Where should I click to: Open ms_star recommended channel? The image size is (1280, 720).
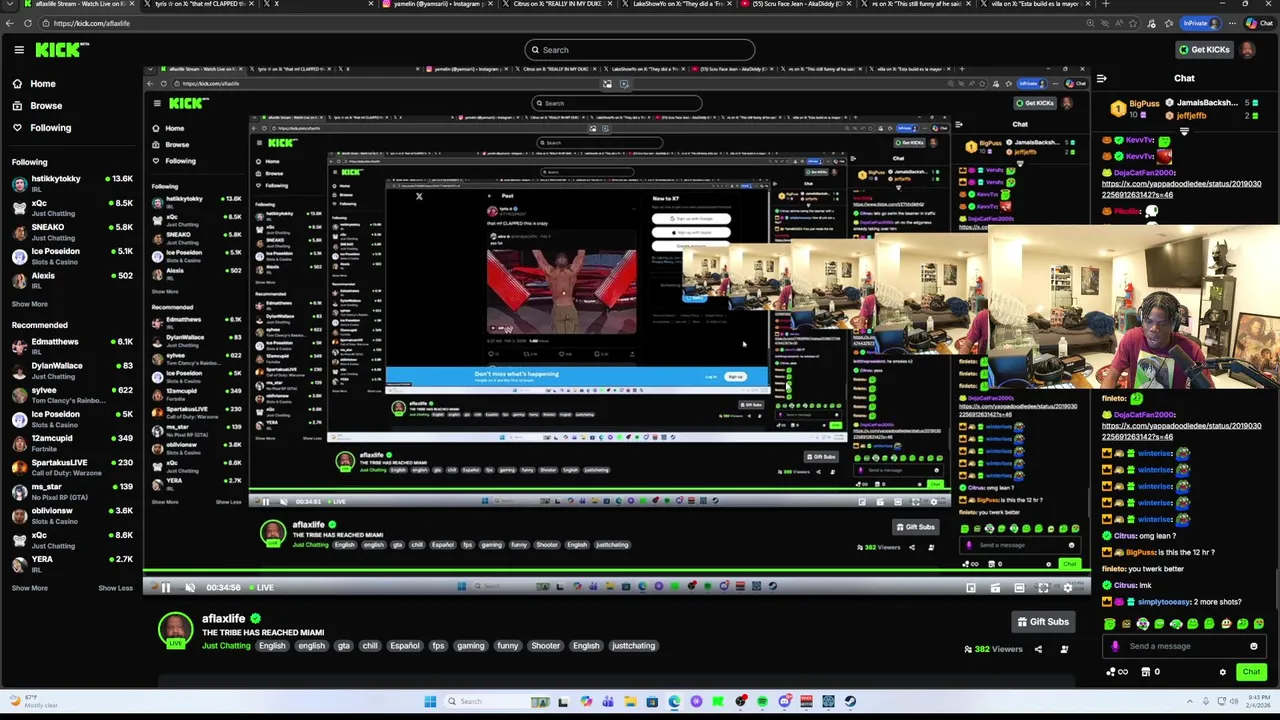tap(70, 491)
